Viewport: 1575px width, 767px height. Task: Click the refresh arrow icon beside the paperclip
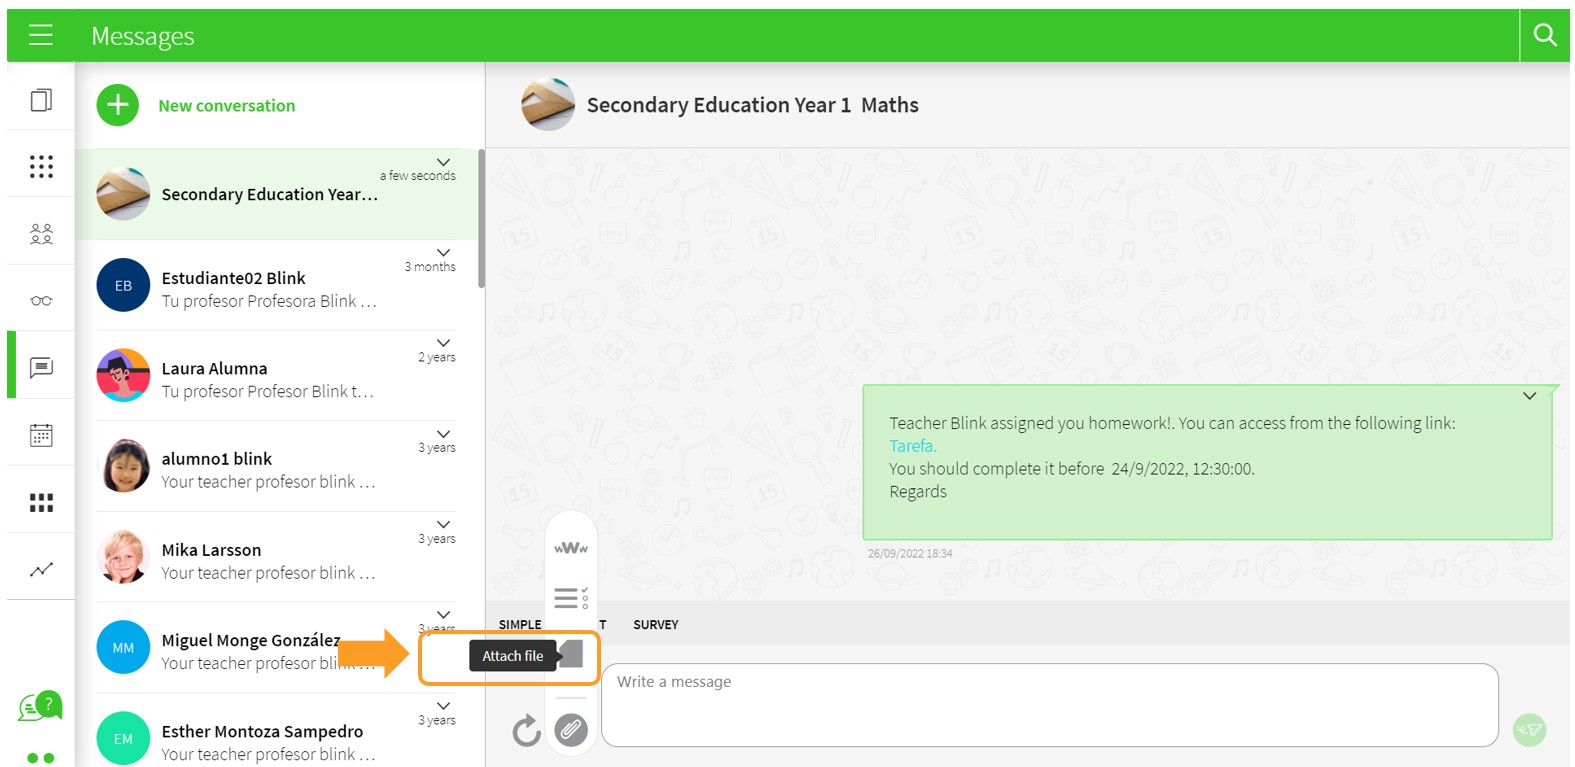pos(526,731)
